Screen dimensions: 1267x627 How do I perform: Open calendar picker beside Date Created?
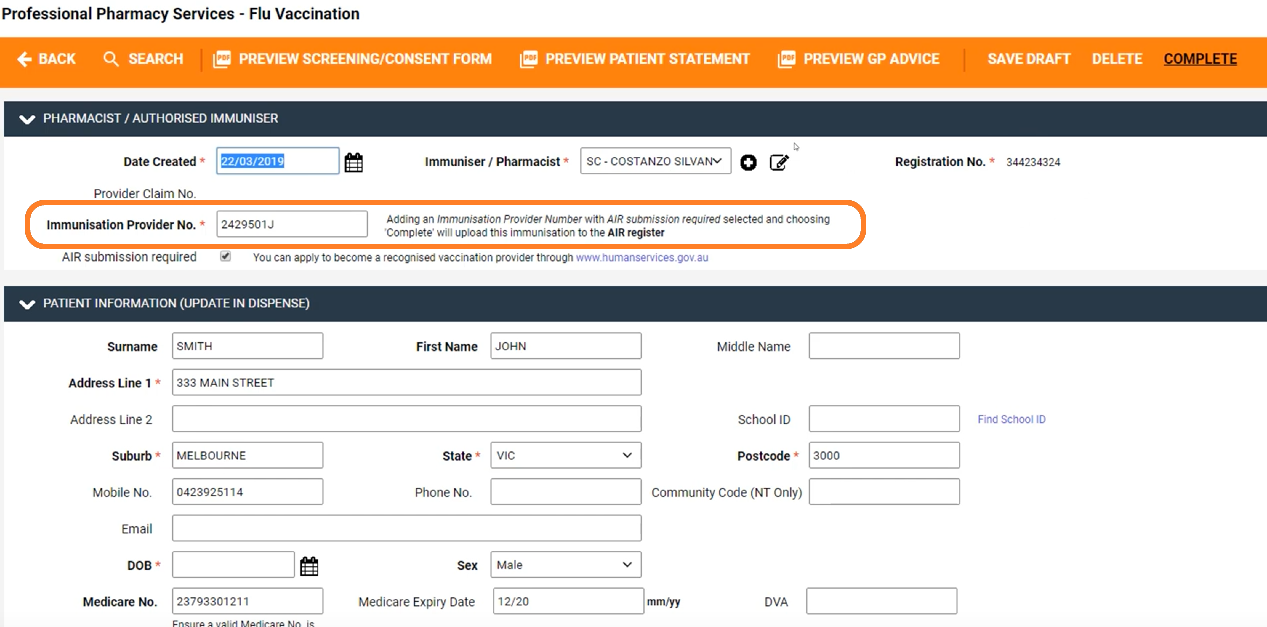[354, 162]
